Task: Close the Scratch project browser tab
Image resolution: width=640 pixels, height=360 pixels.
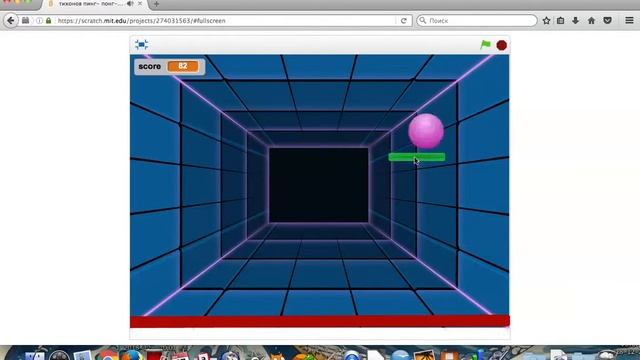Action: (x=140, y=4)
